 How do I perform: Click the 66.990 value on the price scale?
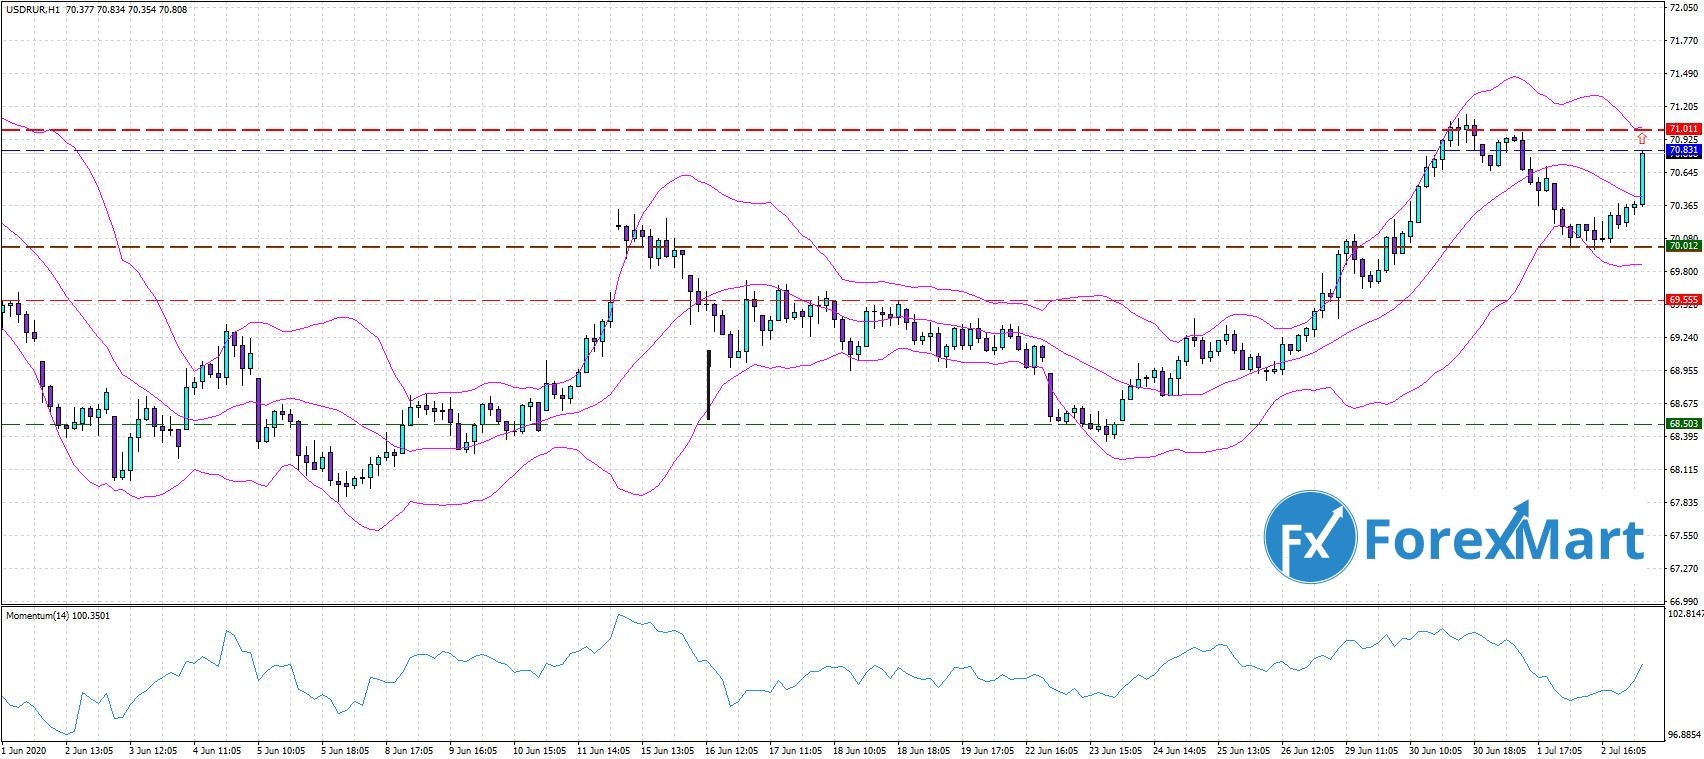click(x=1684, y=601)
